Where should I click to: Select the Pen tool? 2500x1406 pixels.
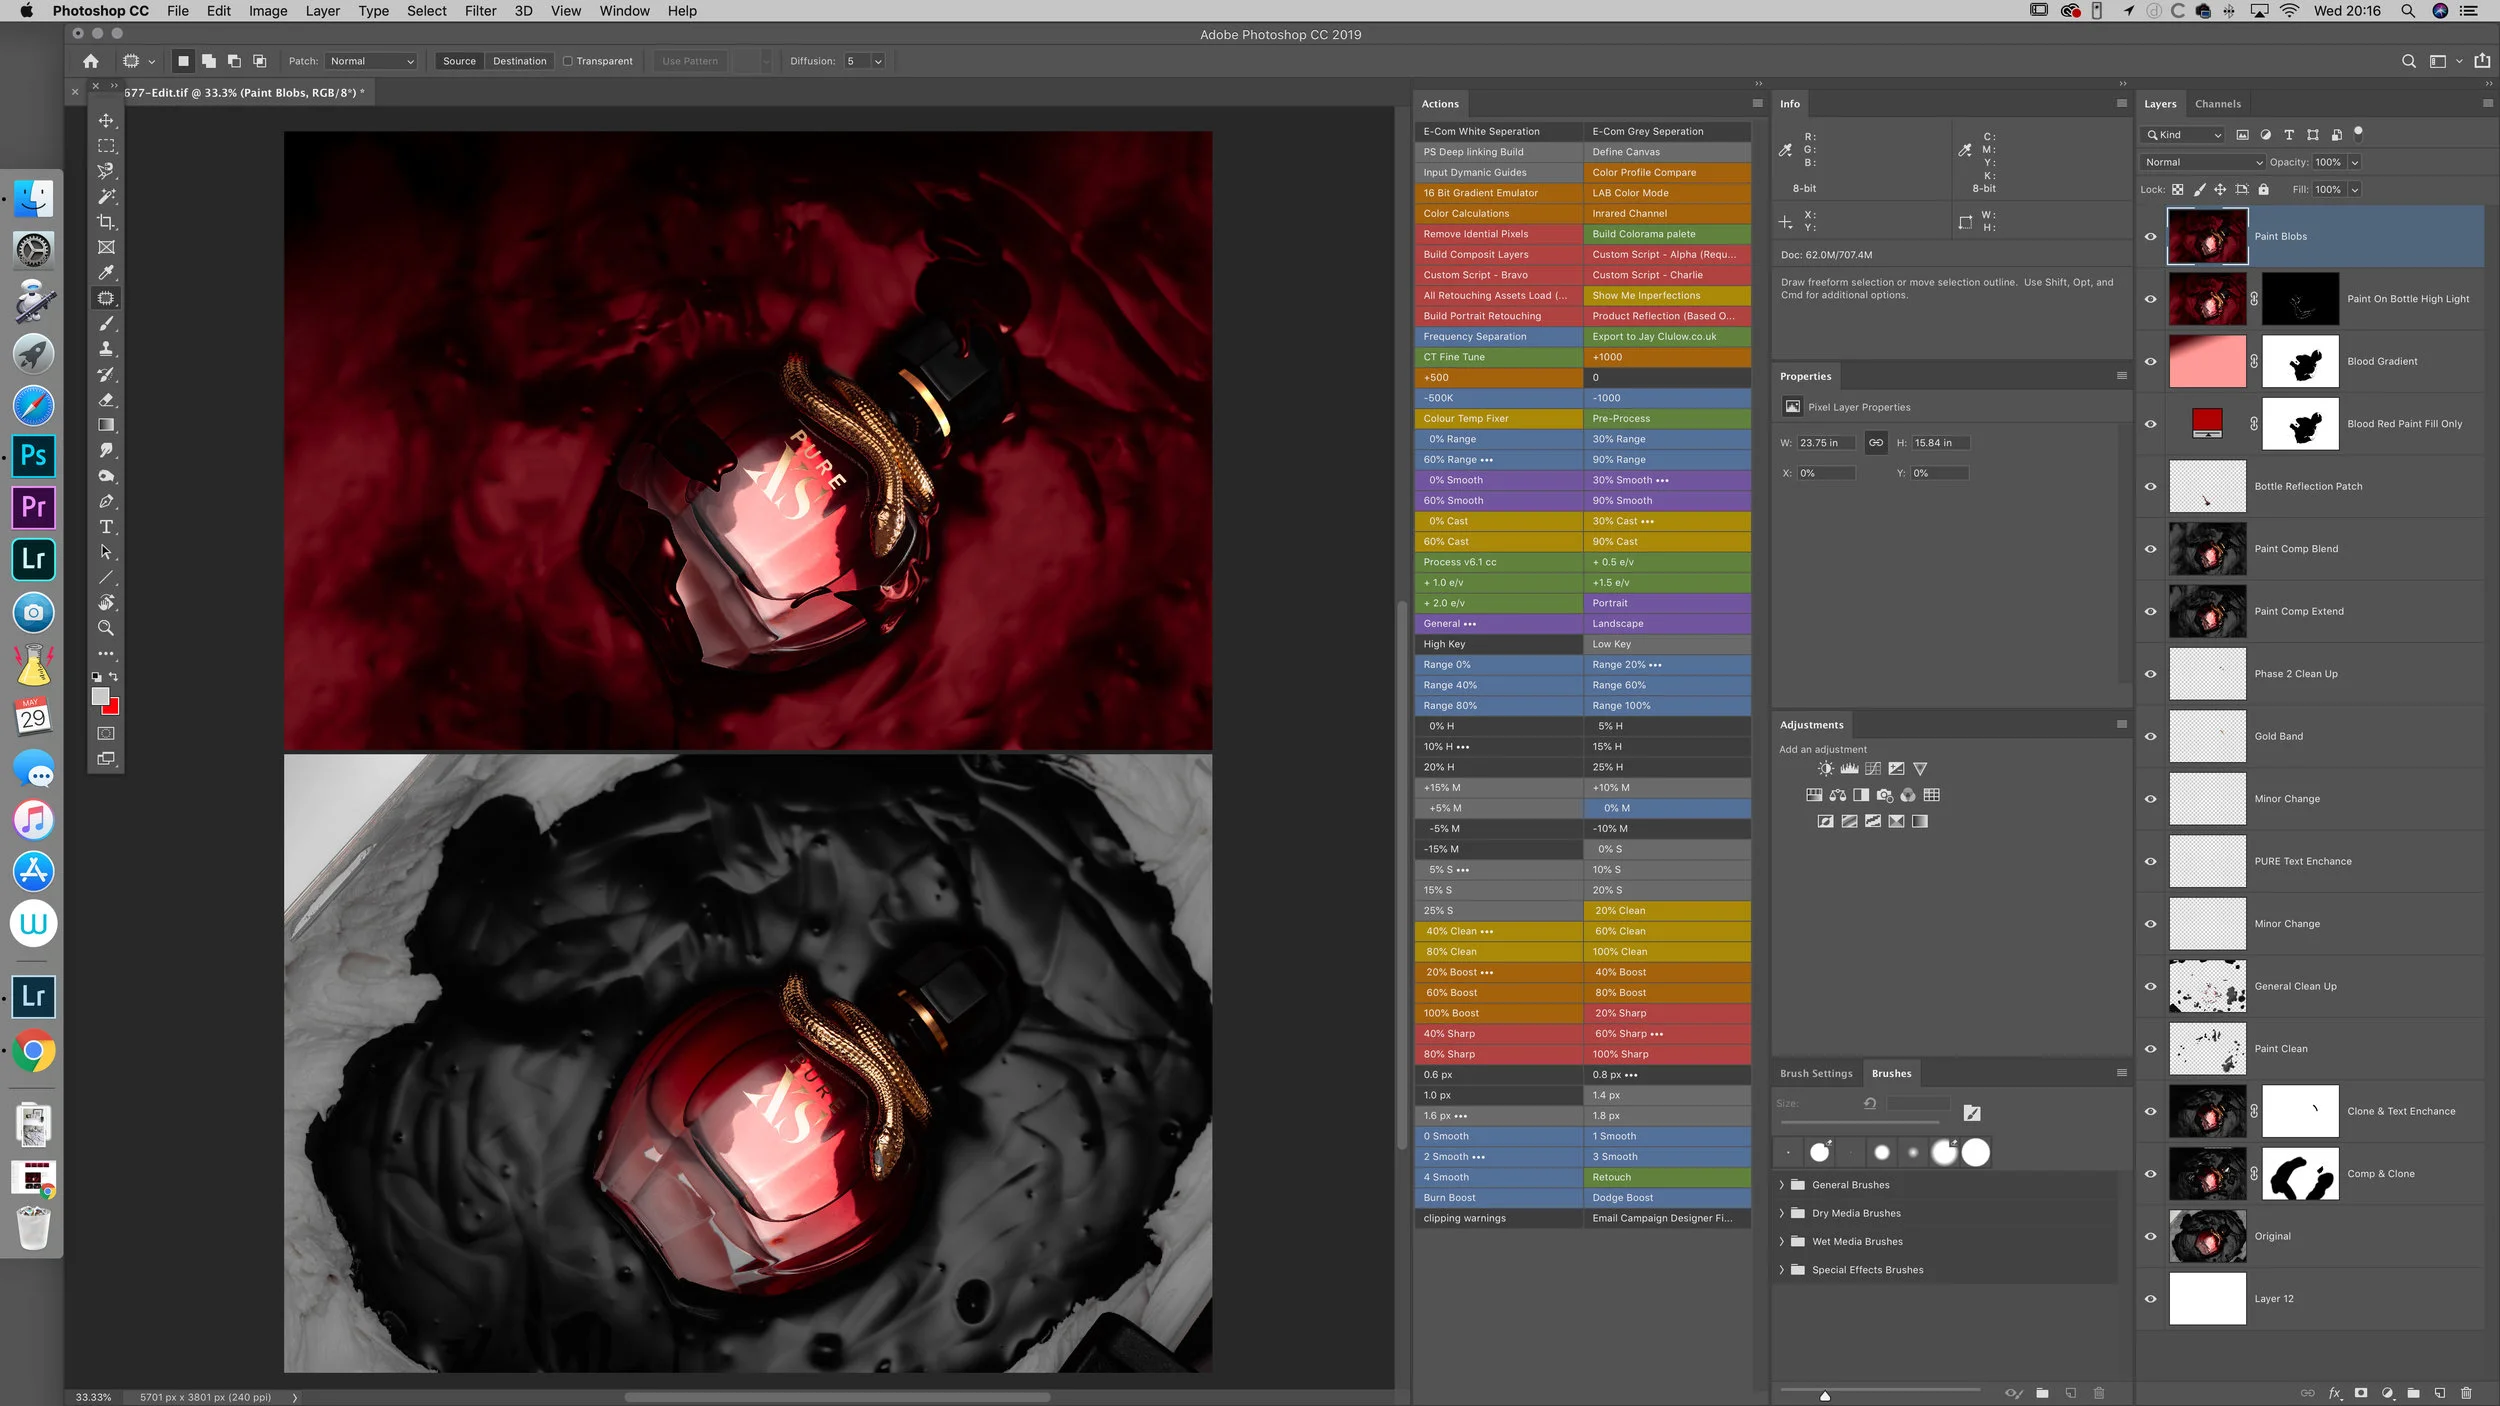[106, 501]
